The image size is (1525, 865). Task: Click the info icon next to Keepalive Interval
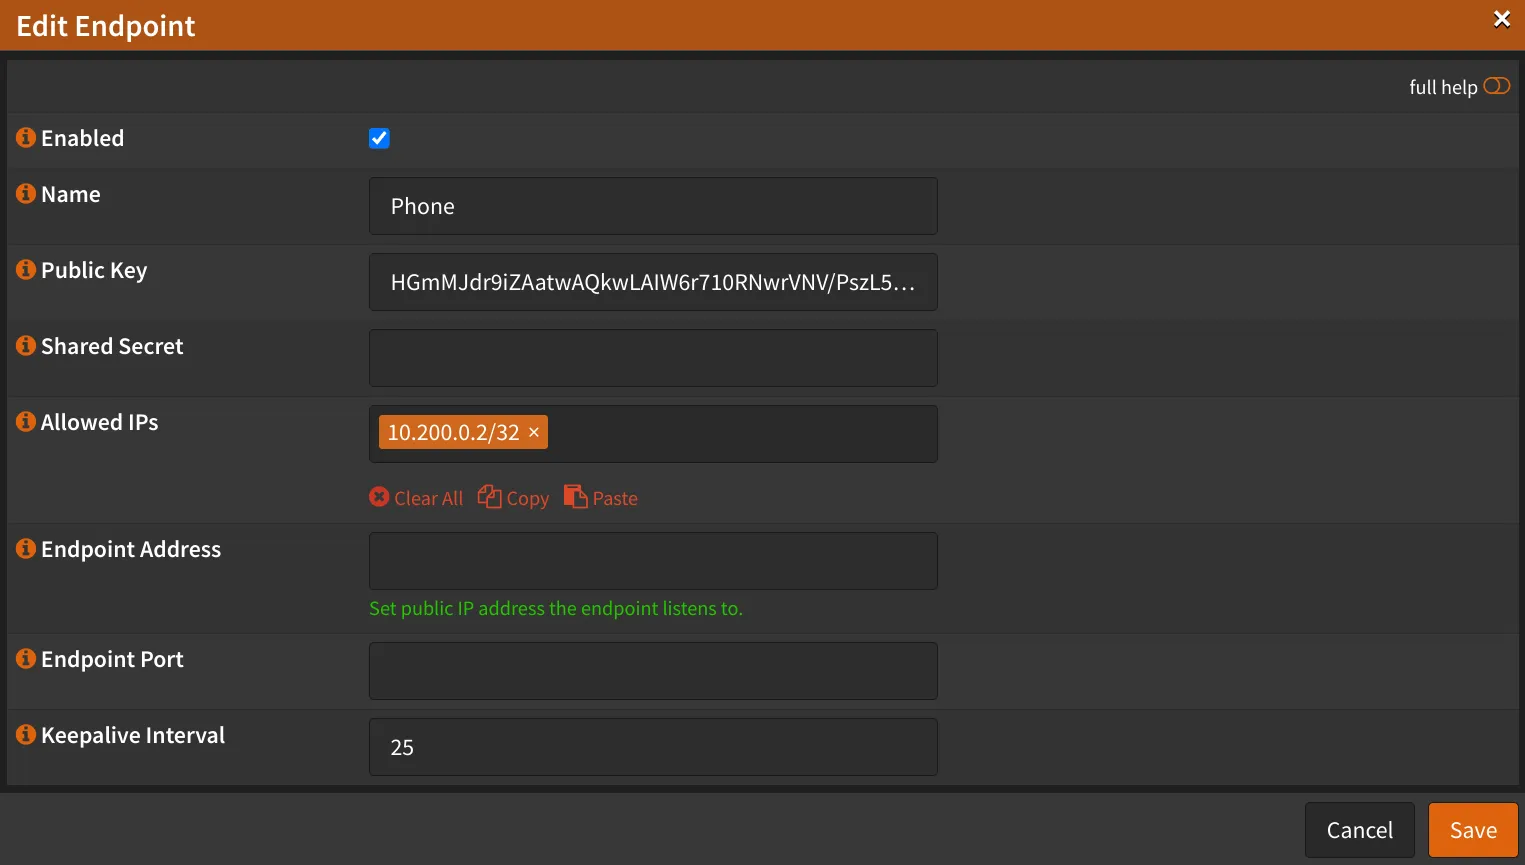coord(25,734)
